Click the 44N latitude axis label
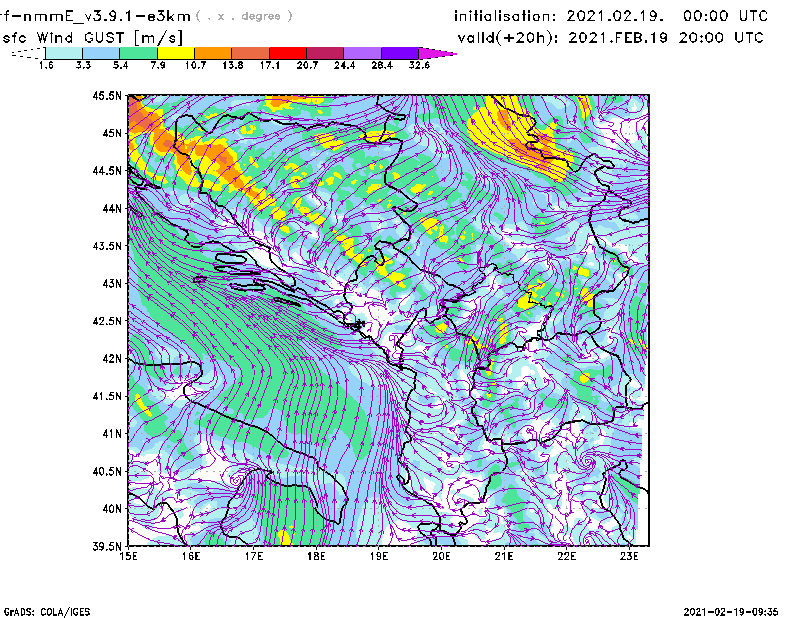 112,208
